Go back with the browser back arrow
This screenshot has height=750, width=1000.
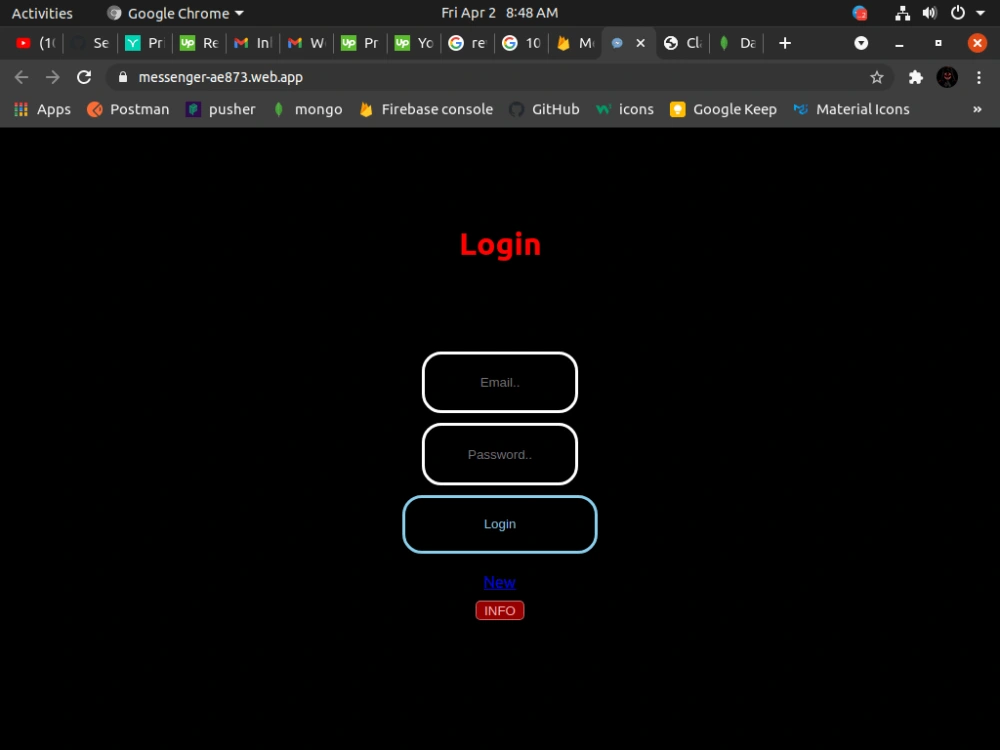point(21,77)
